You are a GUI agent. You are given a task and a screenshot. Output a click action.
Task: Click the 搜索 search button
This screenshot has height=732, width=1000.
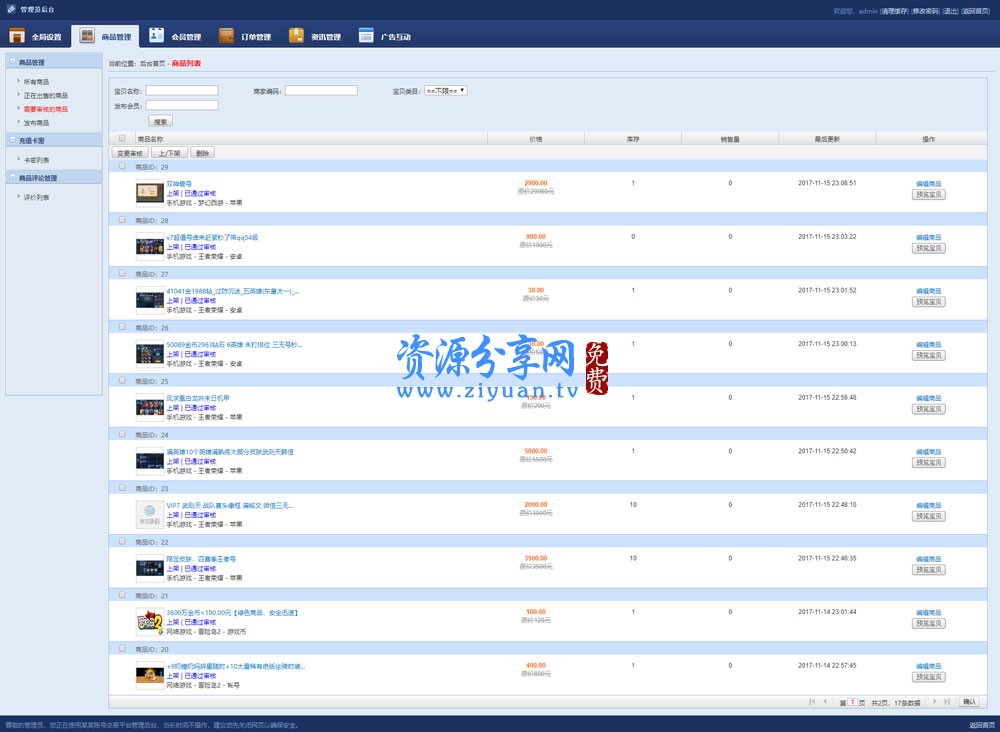tap(161, 121)
